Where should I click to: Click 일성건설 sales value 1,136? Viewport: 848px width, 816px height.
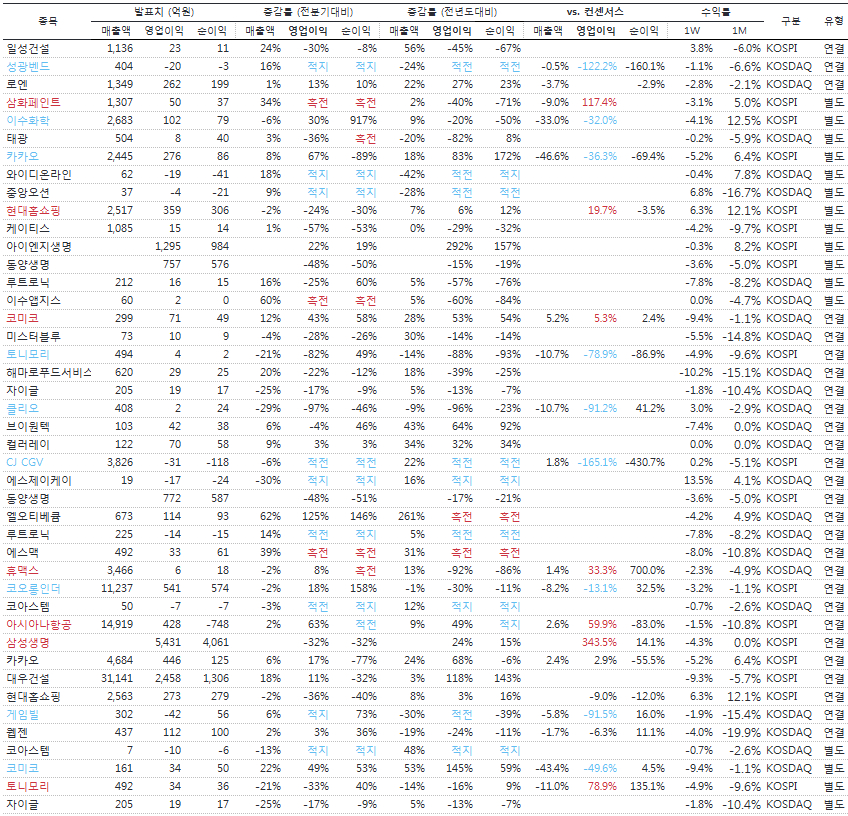(x=120, y=49)
